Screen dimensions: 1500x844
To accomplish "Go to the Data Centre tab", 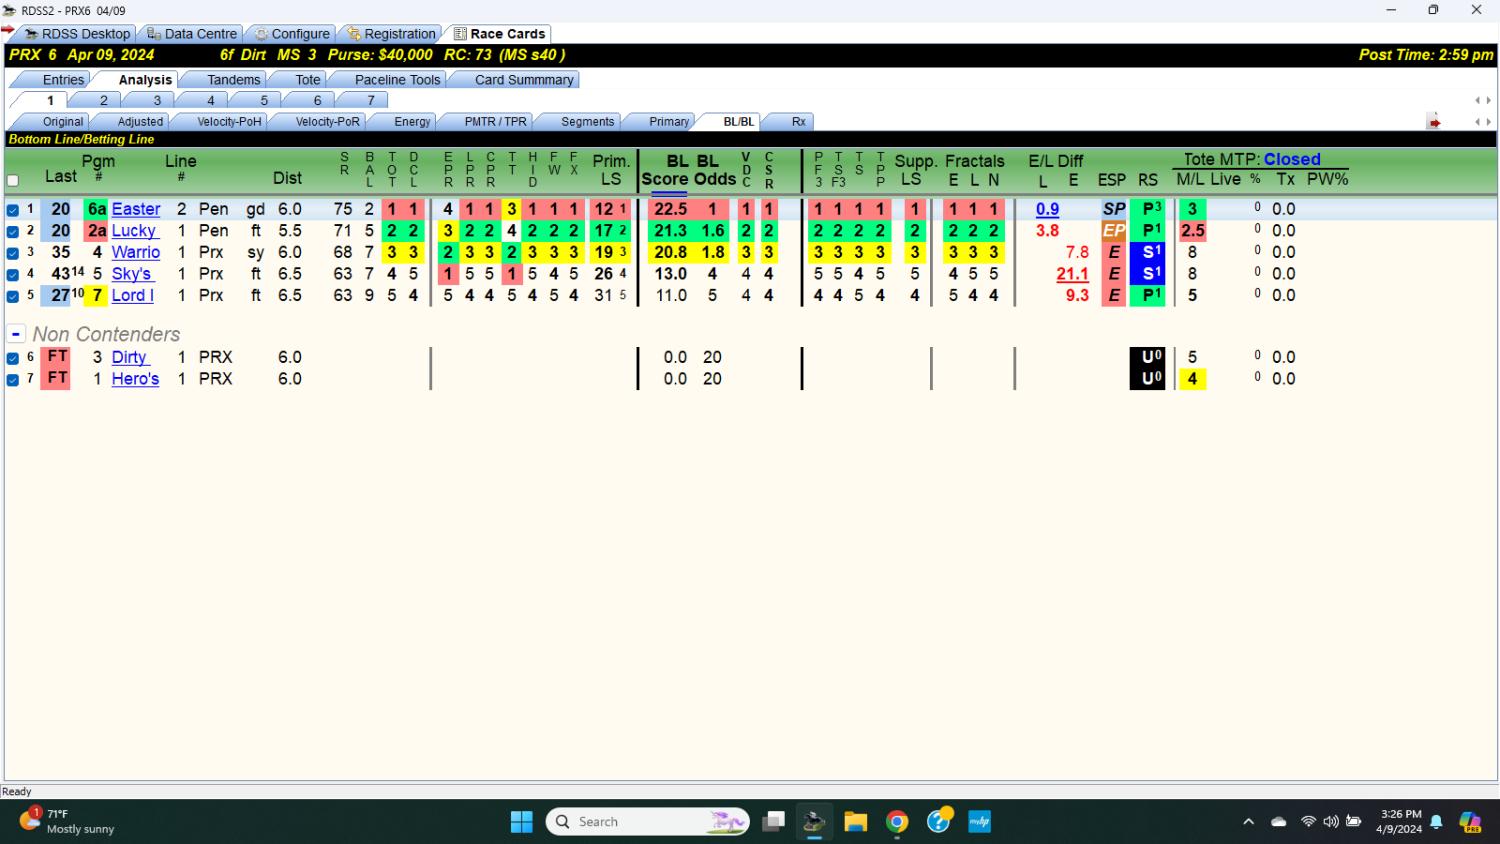I will [191, 34].
